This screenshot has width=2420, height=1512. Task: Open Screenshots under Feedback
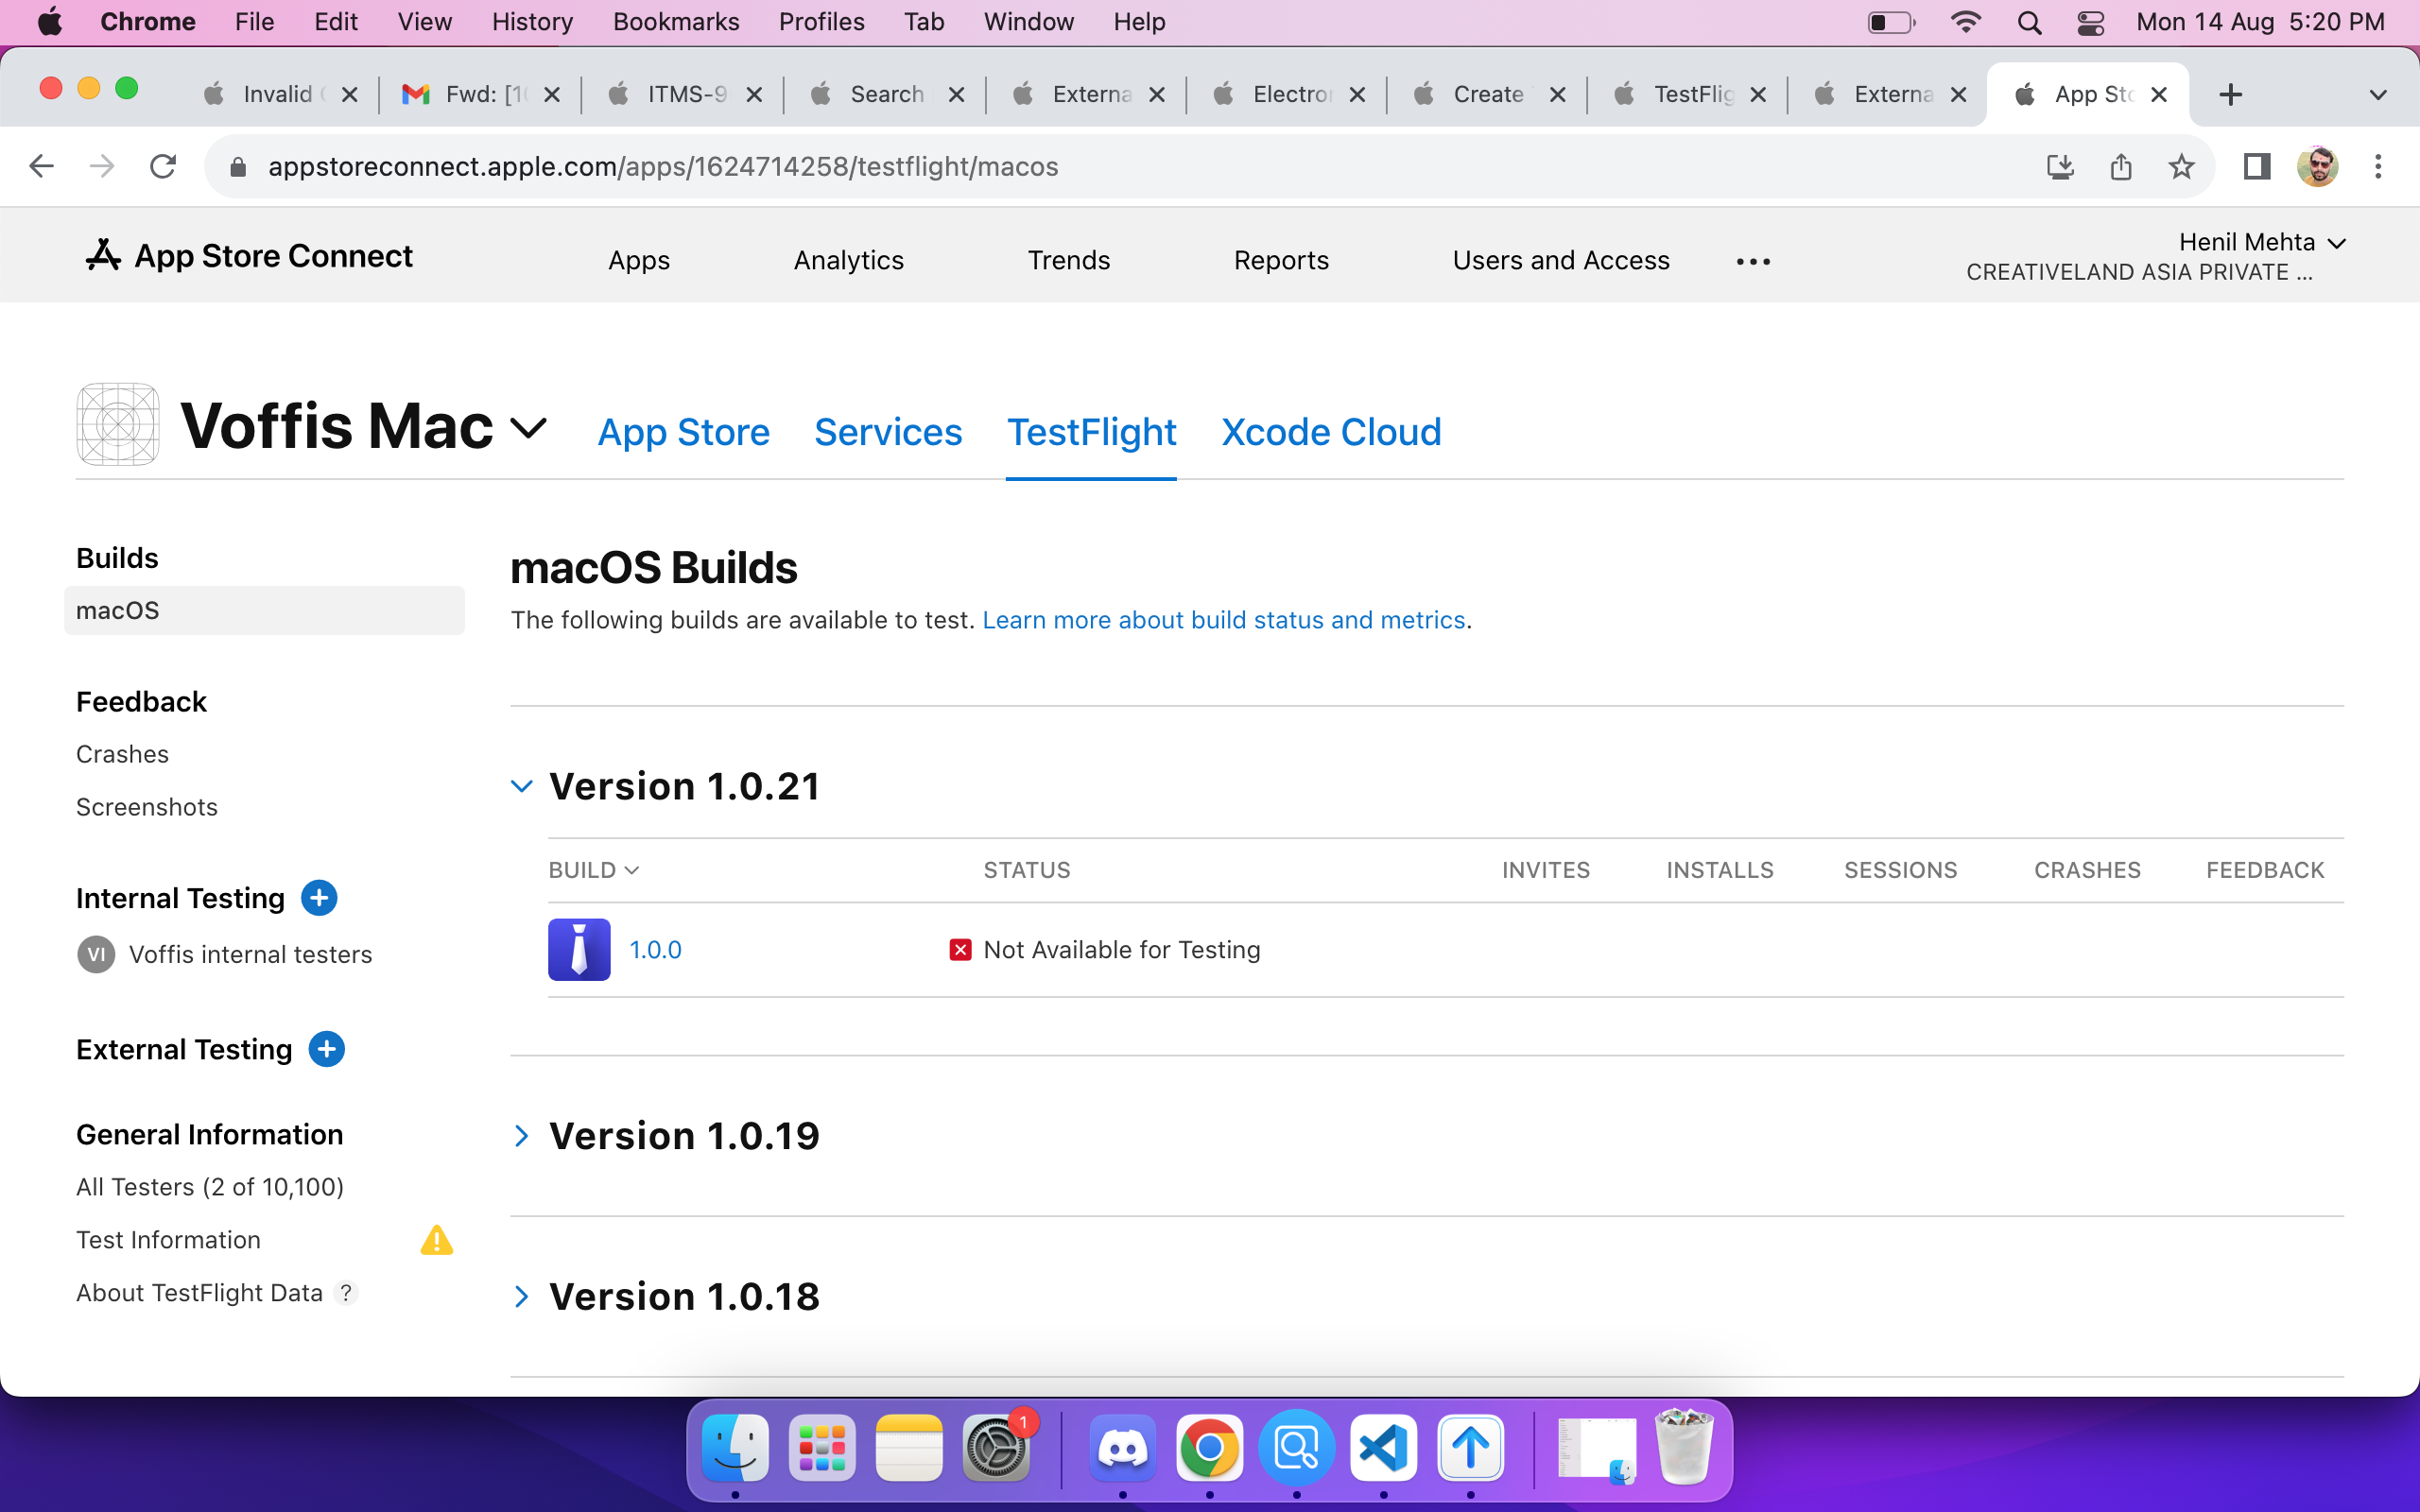[147, 807]
